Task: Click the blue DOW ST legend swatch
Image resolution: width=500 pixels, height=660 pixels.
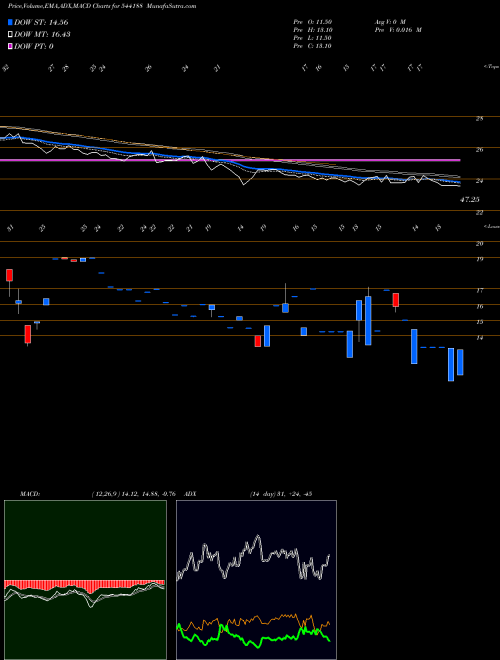Action: pos(11,22)
